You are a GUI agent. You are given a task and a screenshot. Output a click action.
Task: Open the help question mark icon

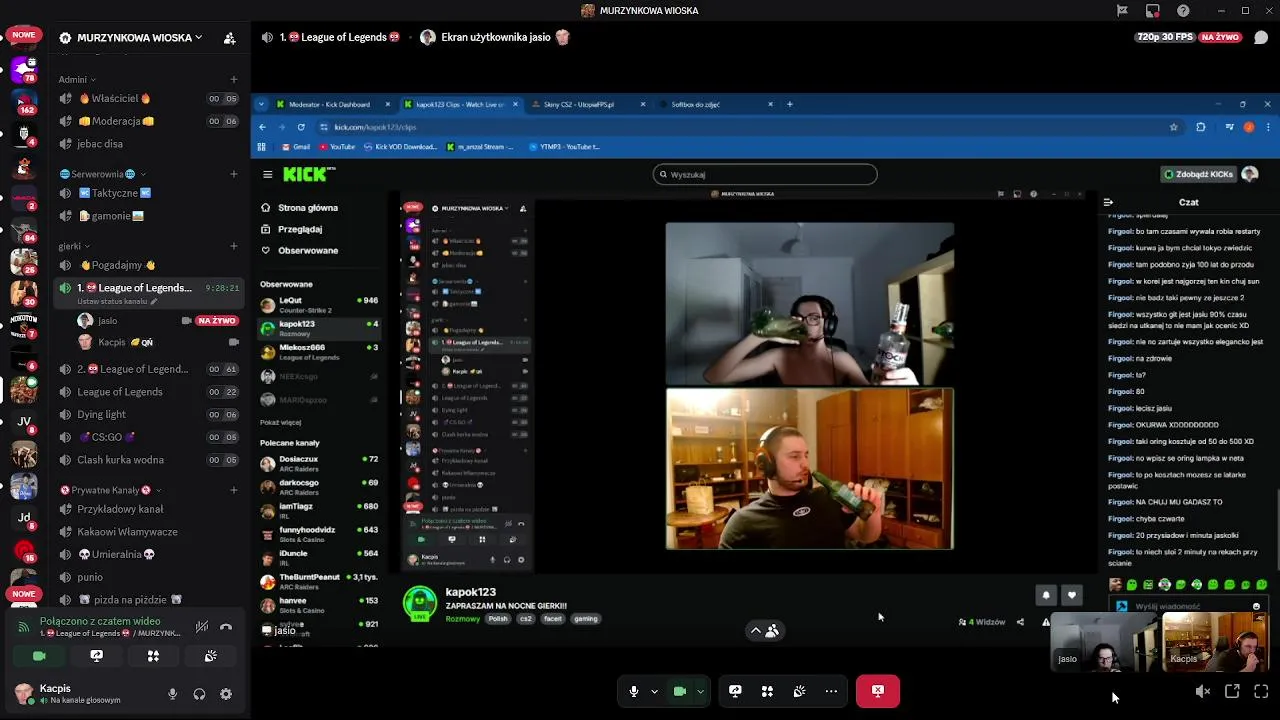(x=1184, y=11)
